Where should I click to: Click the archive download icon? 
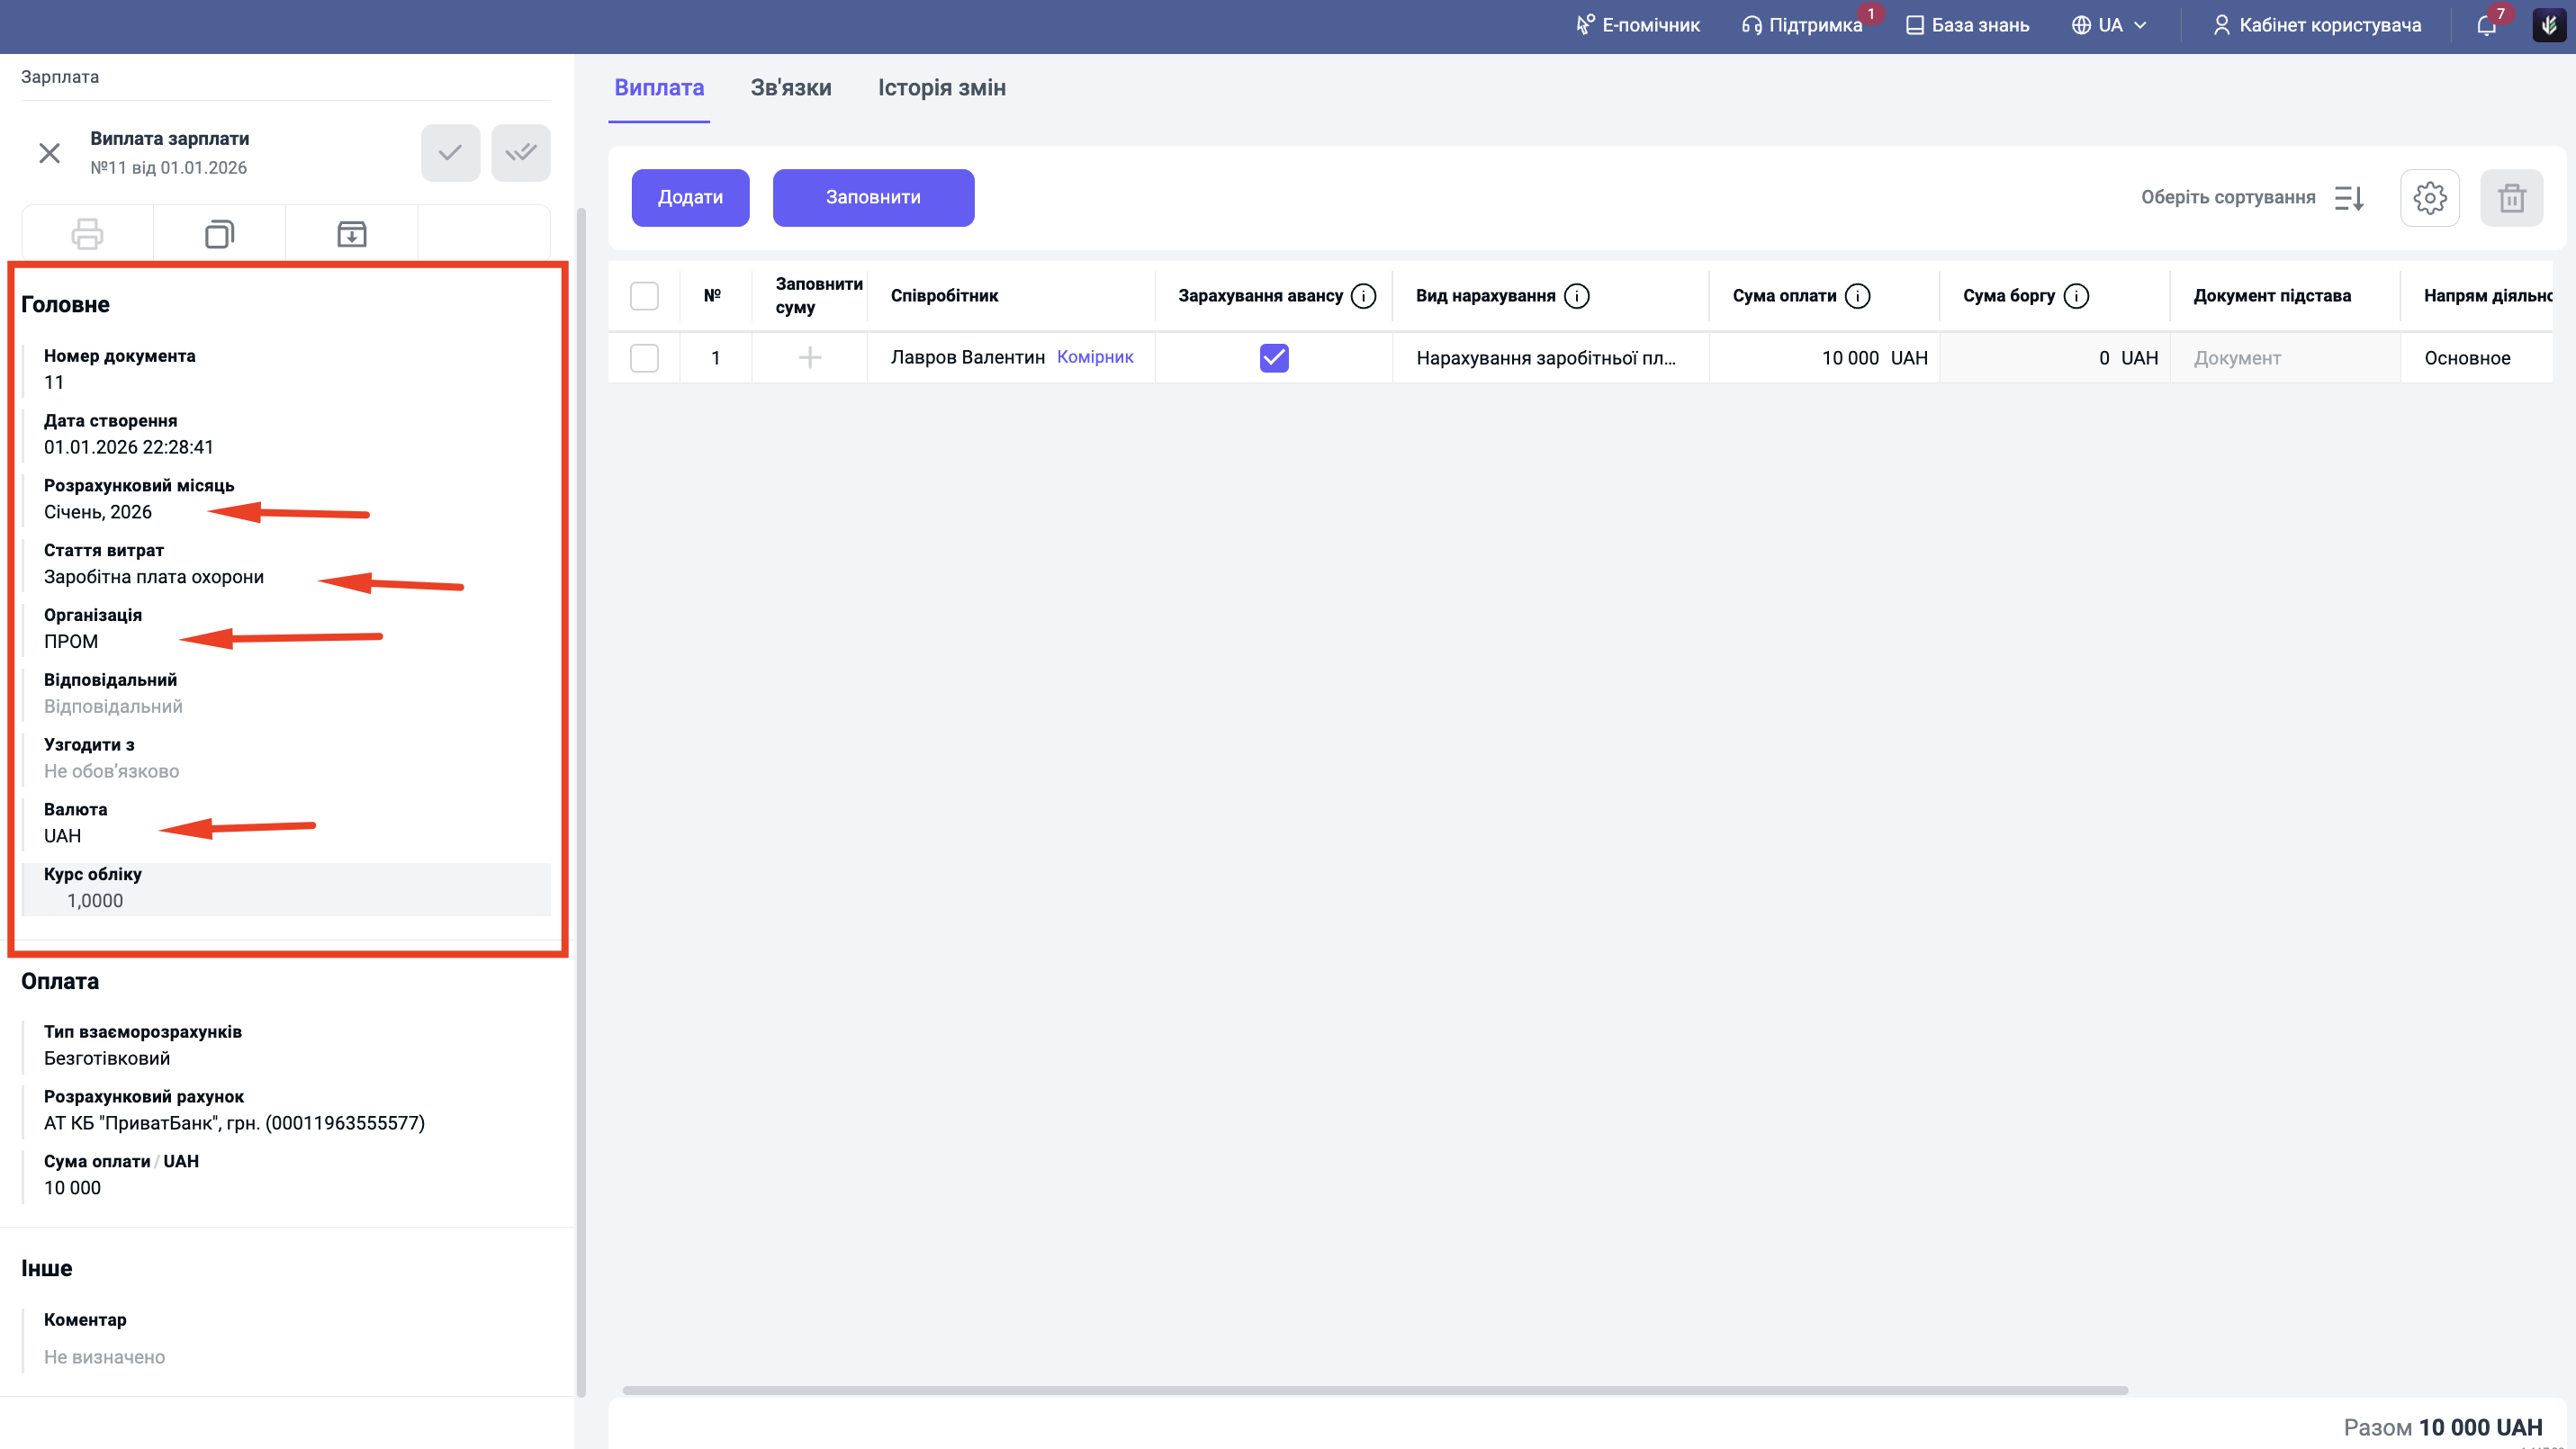[351, 234]
